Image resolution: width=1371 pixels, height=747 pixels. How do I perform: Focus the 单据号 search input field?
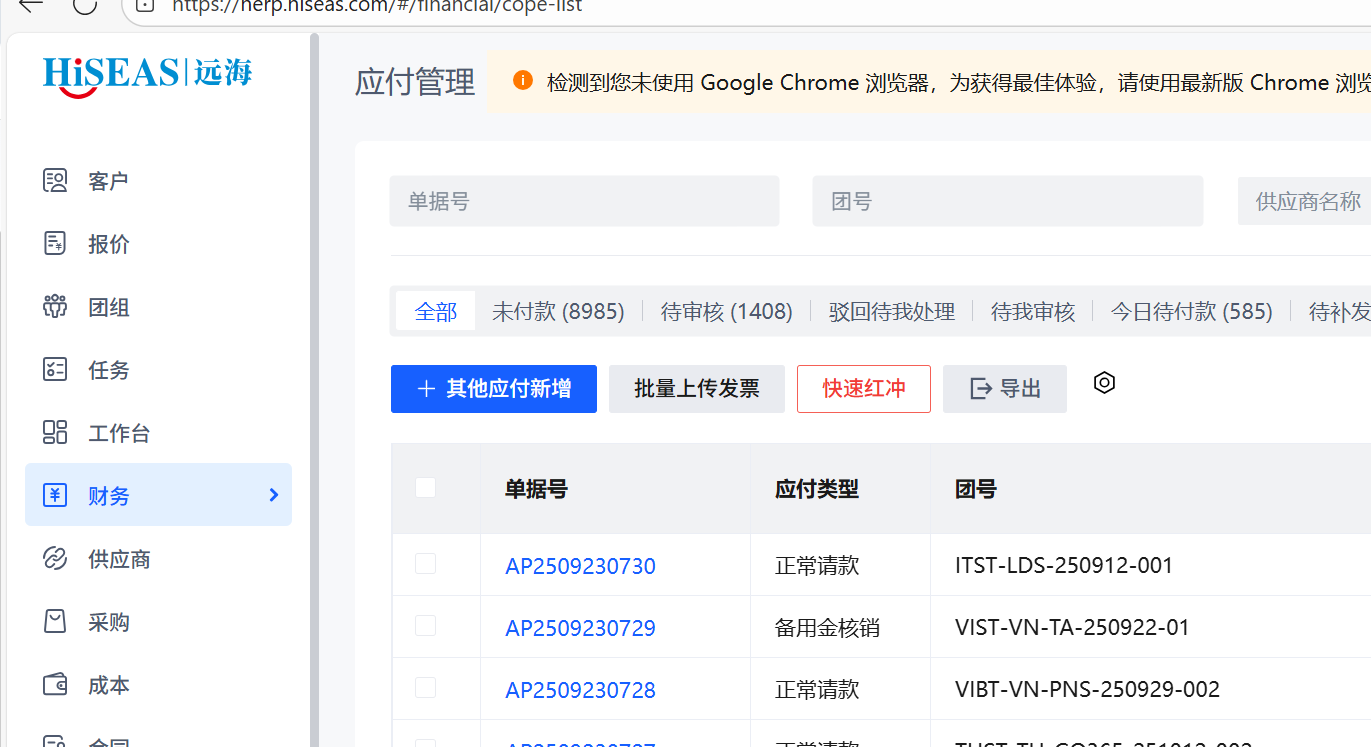point(584,201)
